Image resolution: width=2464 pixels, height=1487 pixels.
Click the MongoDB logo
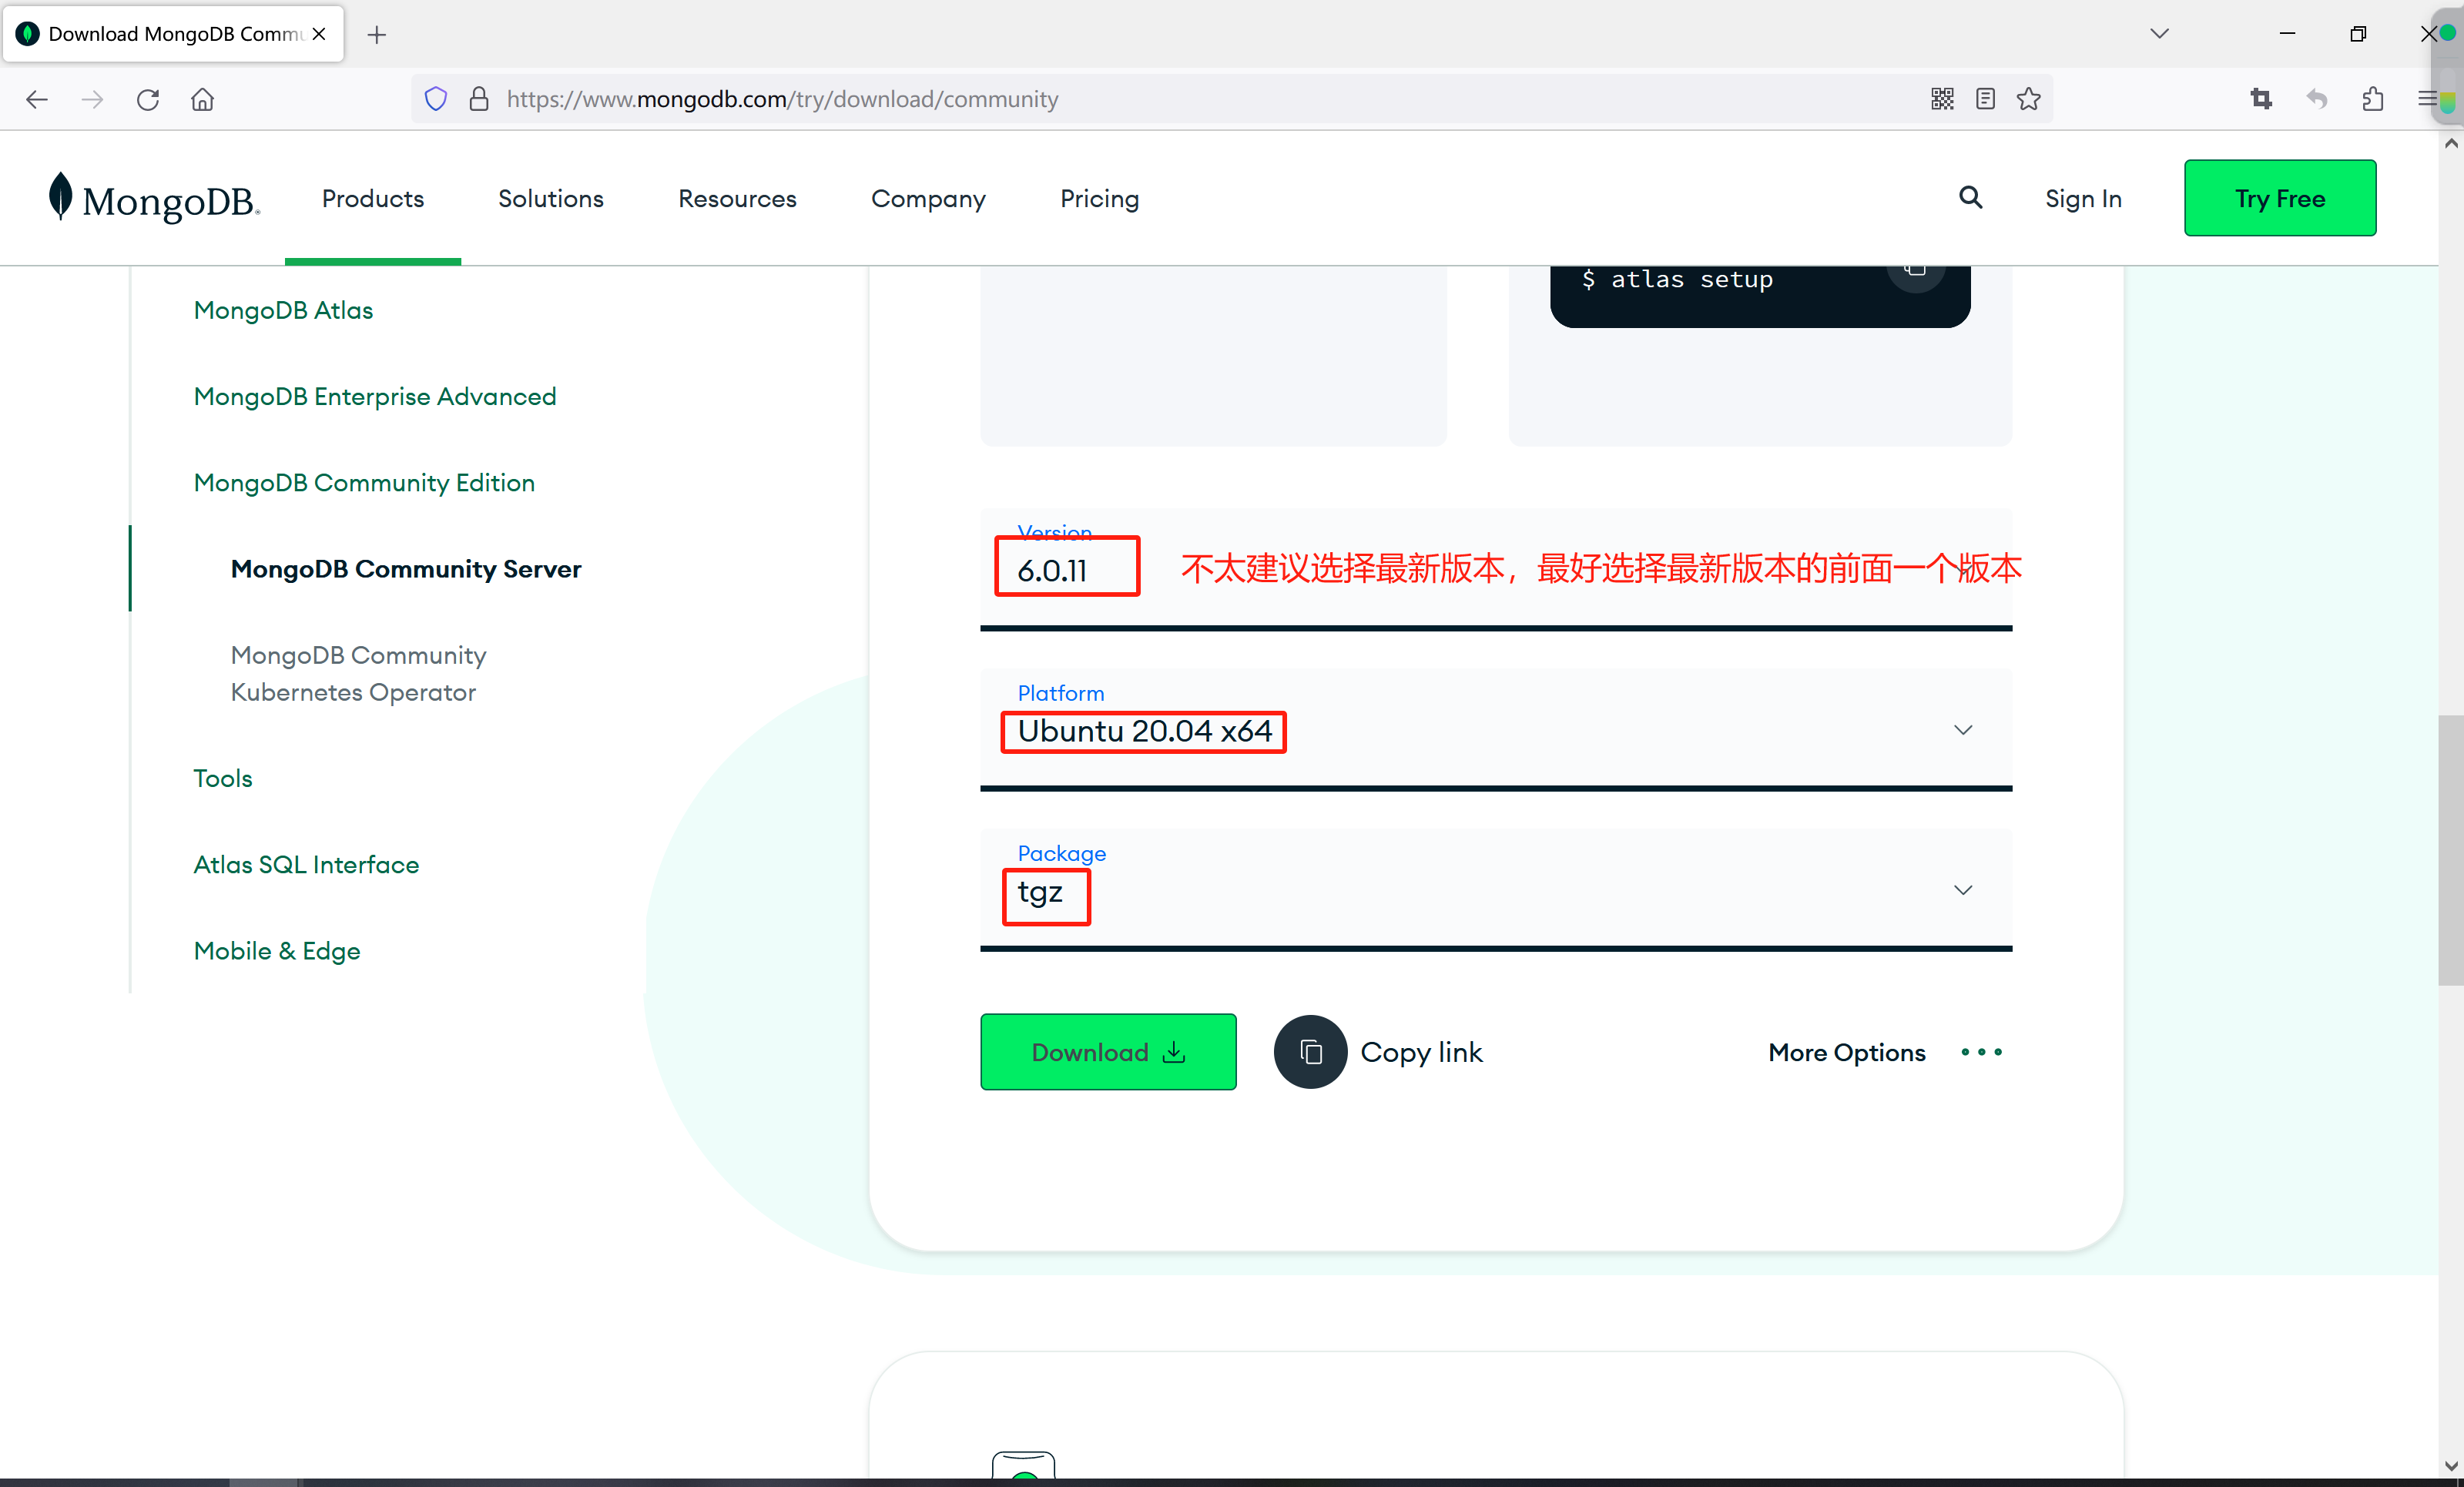[155, 198]
